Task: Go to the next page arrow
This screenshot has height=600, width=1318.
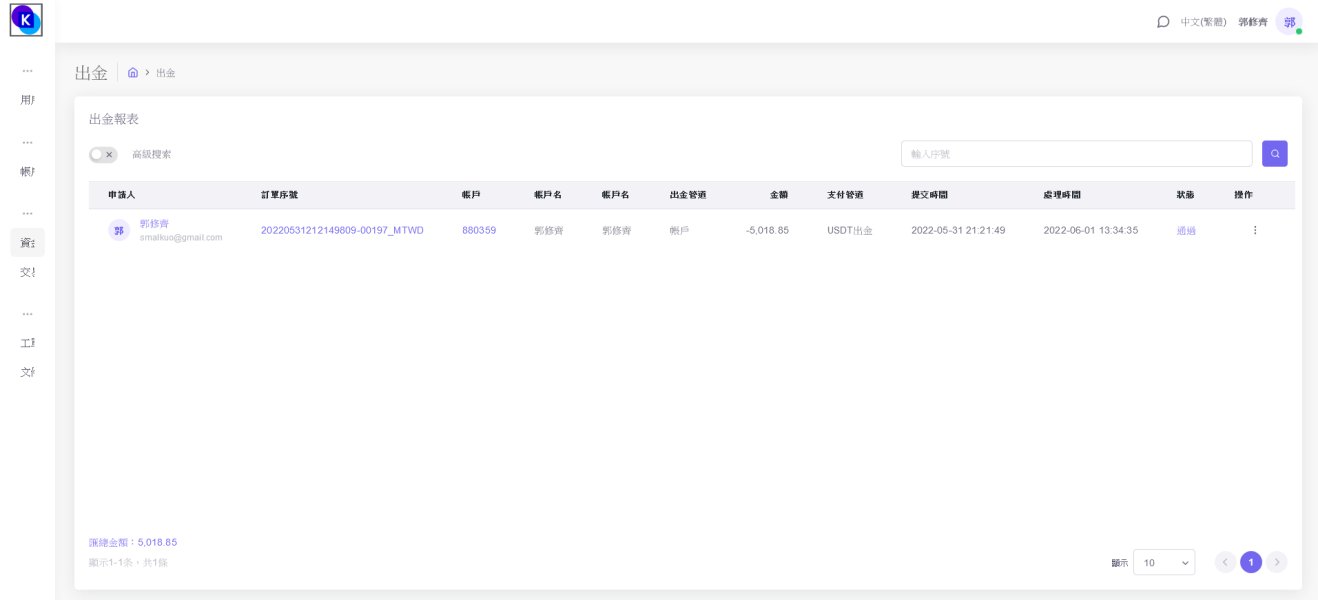Action: [1277, 562]
